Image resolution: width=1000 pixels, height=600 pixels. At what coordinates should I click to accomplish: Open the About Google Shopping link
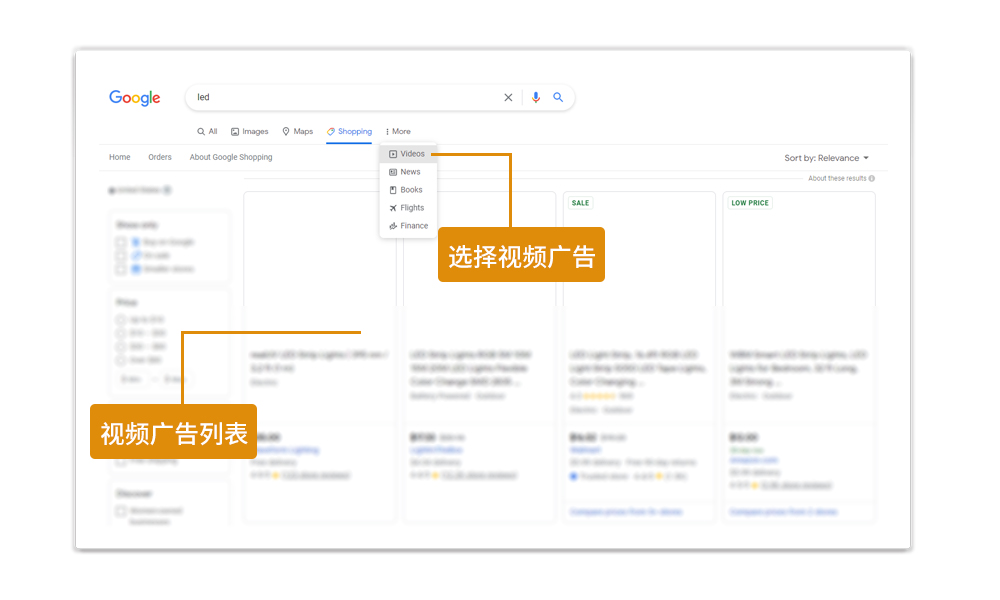tap(231, 157)
